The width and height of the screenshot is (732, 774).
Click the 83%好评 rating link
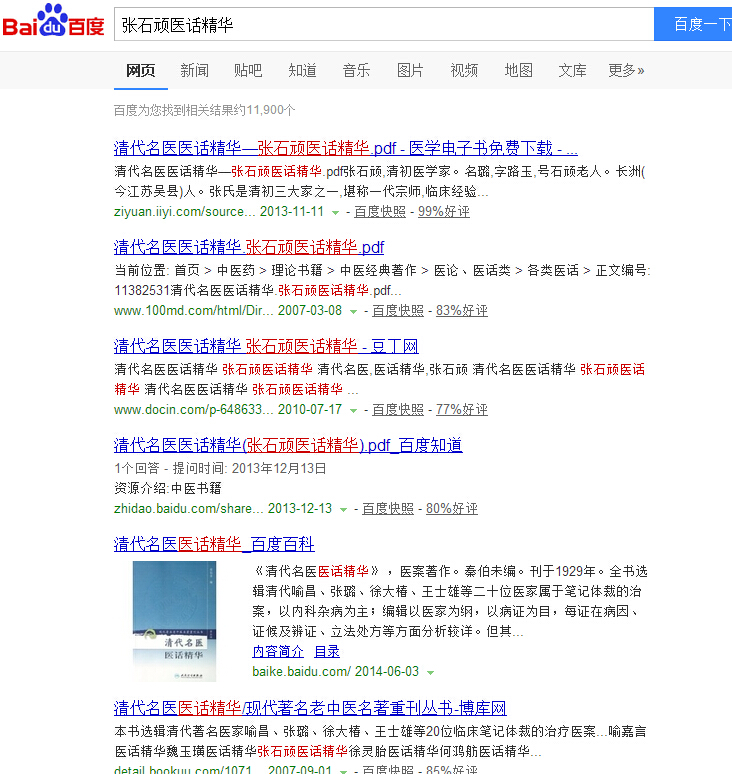click(x=462, y=310)
